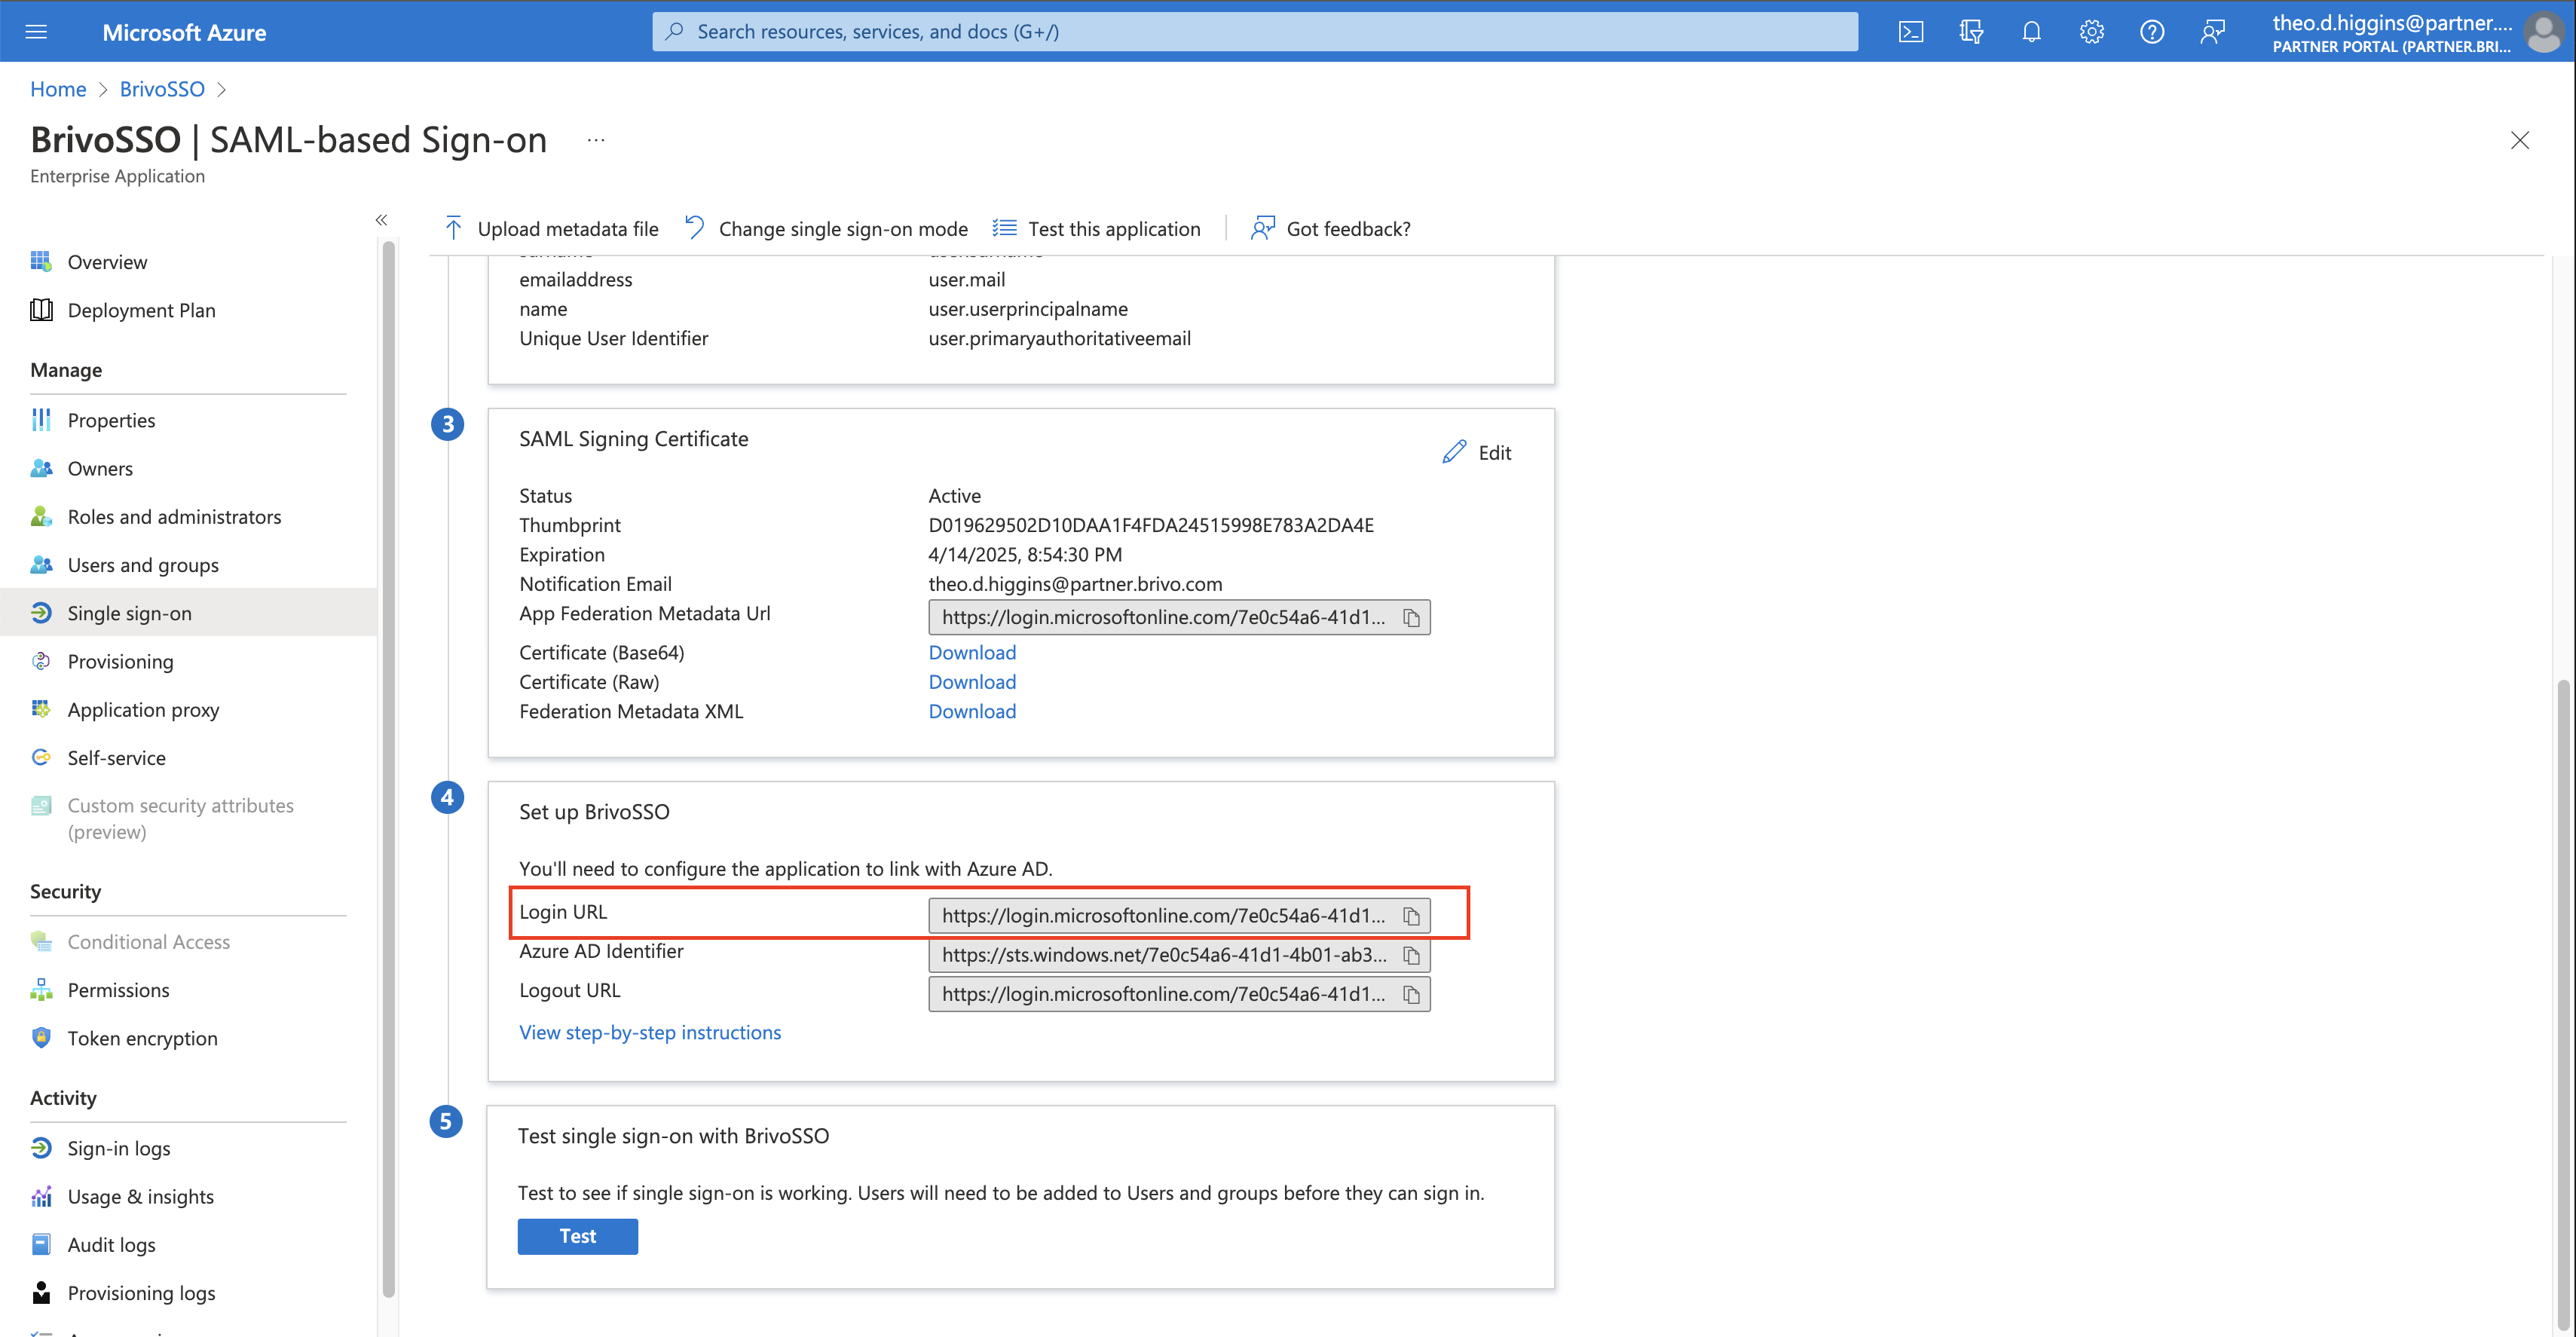Go to Home in the breadcrumb
The height and width of the screenshot is (1337, 2576).
click(58, 89)
